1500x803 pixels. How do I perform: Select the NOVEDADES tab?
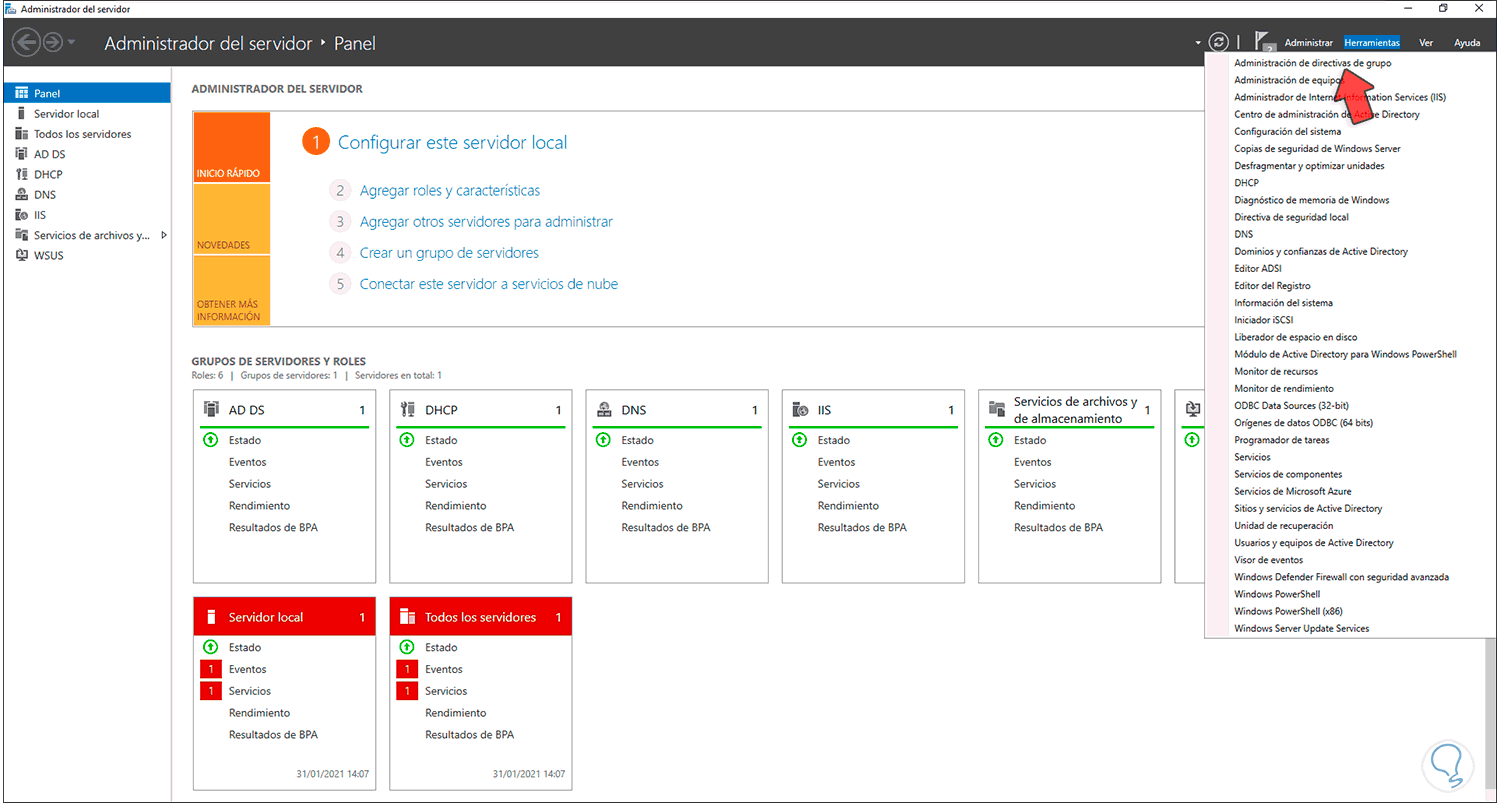[231, 219]
